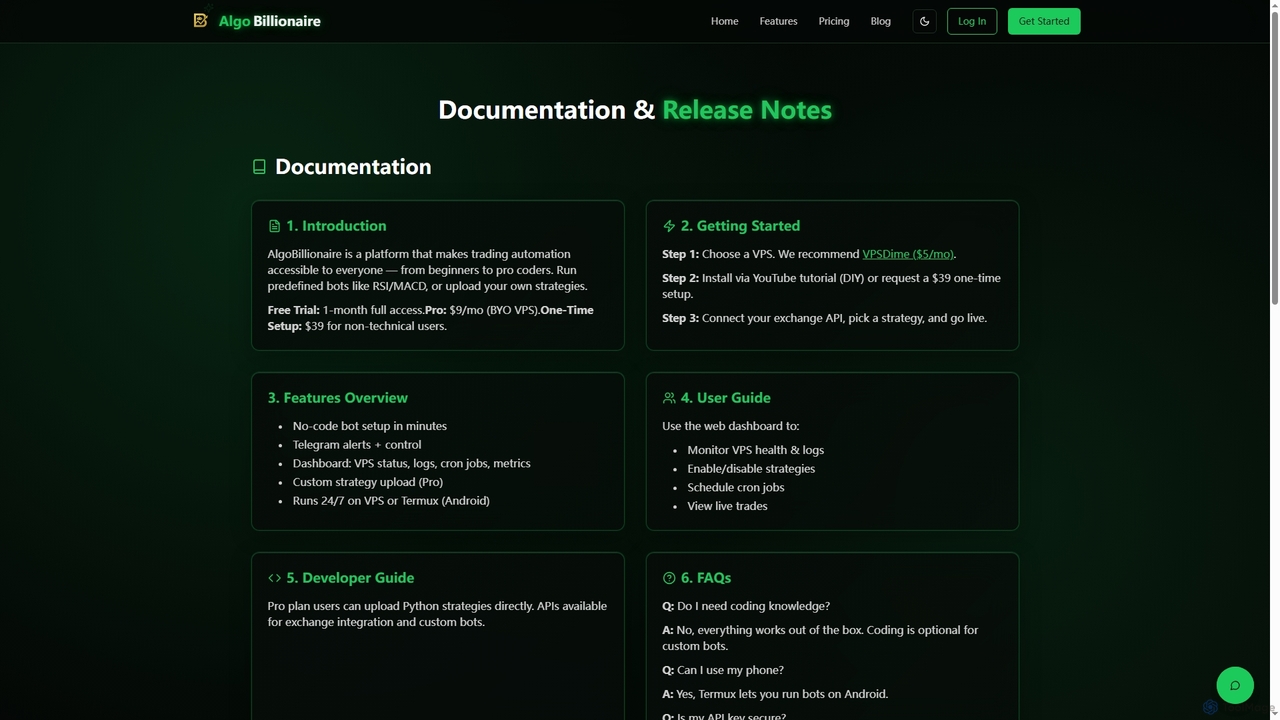Click the '6. FAQs' heading

point(706,578)
